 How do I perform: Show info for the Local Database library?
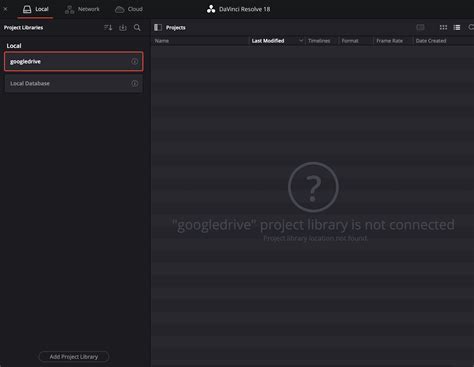point(135,83)
